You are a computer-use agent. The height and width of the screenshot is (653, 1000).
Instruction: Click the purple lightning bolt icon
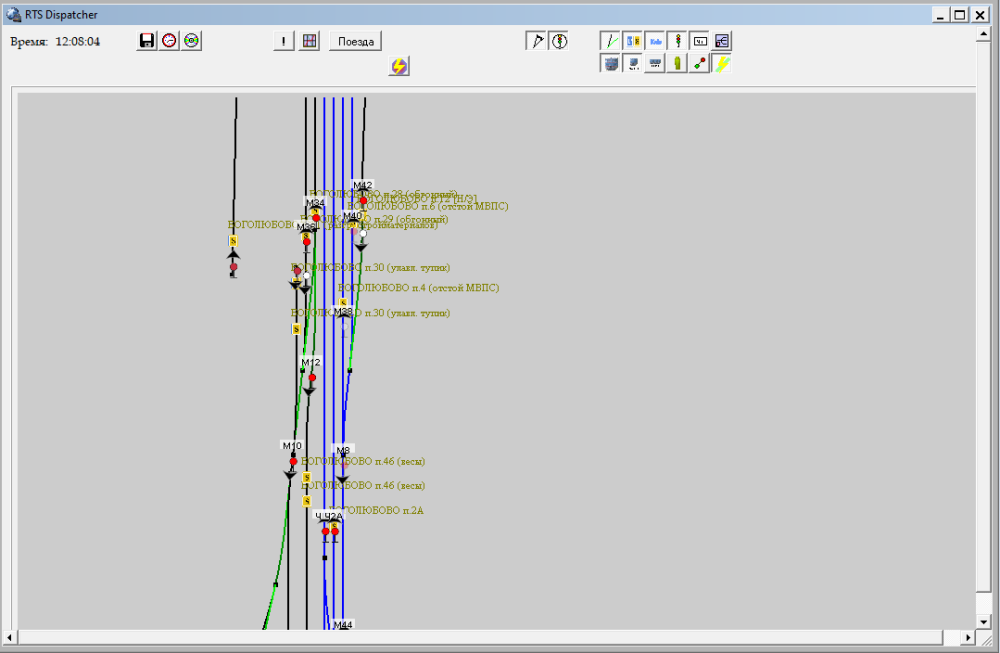(x=399, y=66)
